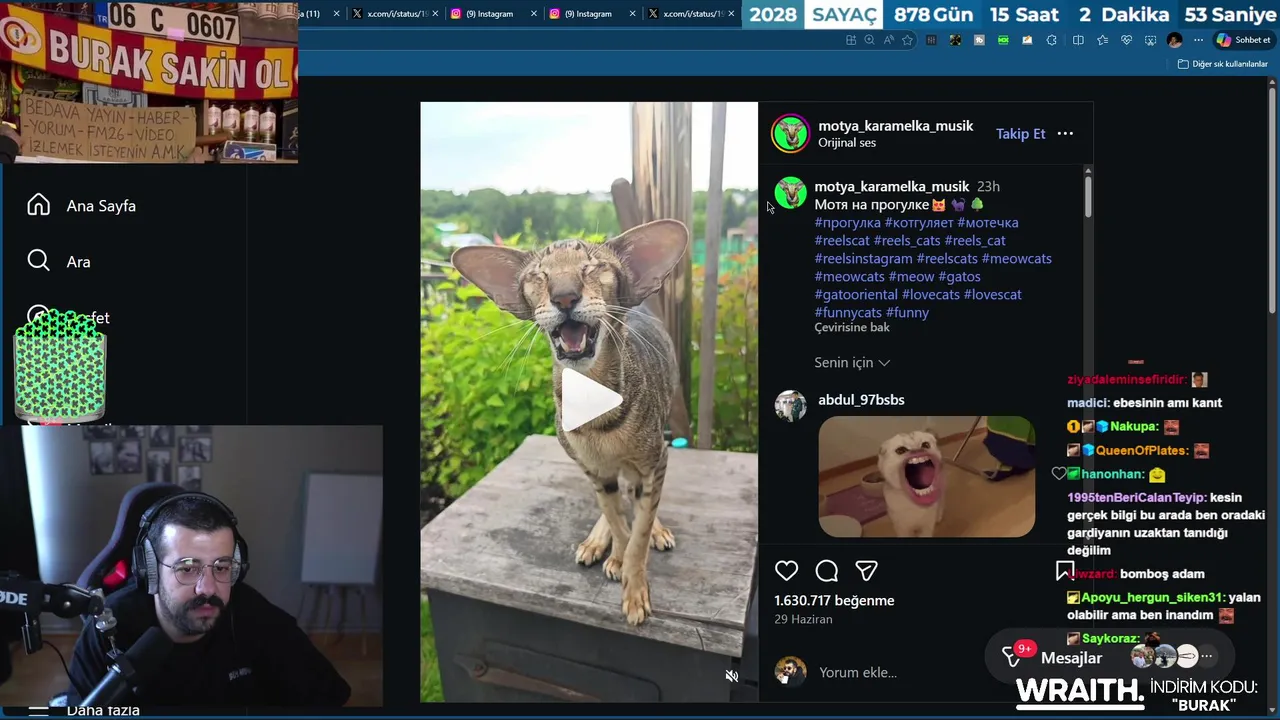Open post options three-dots menu
Viewport: 1280px width, 720px height.
click(1065, 133)
